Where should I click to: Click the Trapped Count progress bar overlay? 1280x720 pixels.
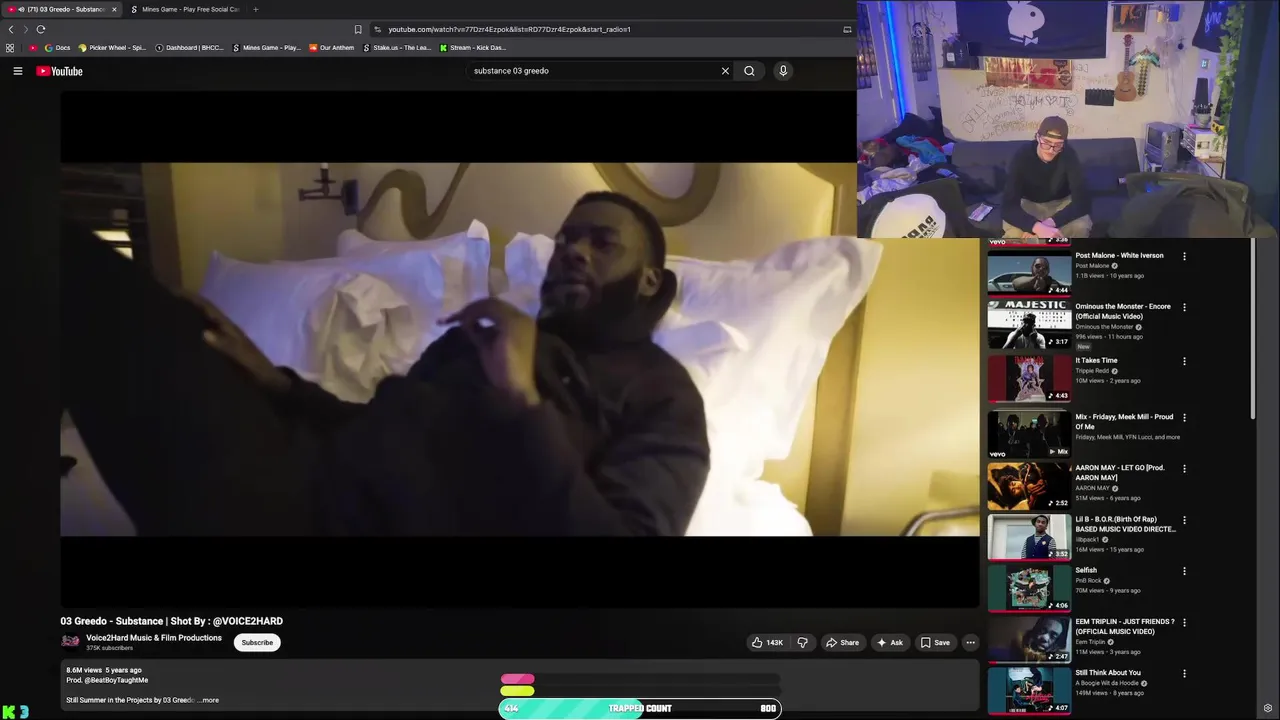click(x=640, y=708)
